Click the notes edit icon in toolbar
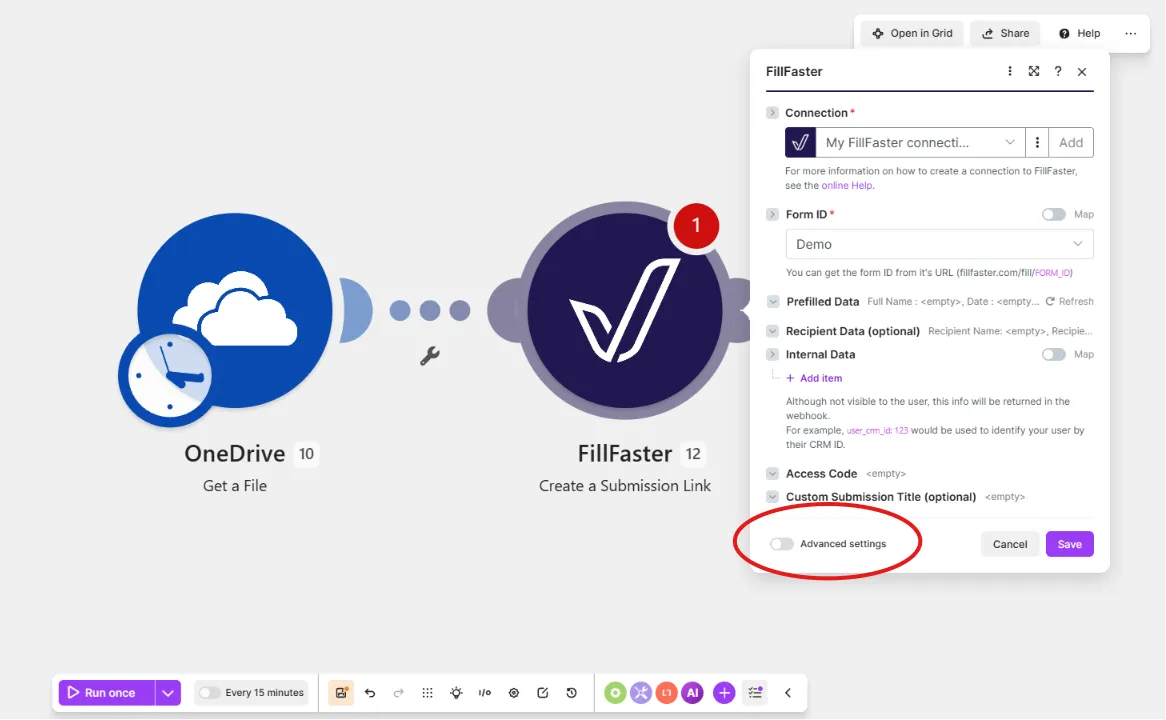Viewport: 1166px width, 720px height. (x=543, y=692)
